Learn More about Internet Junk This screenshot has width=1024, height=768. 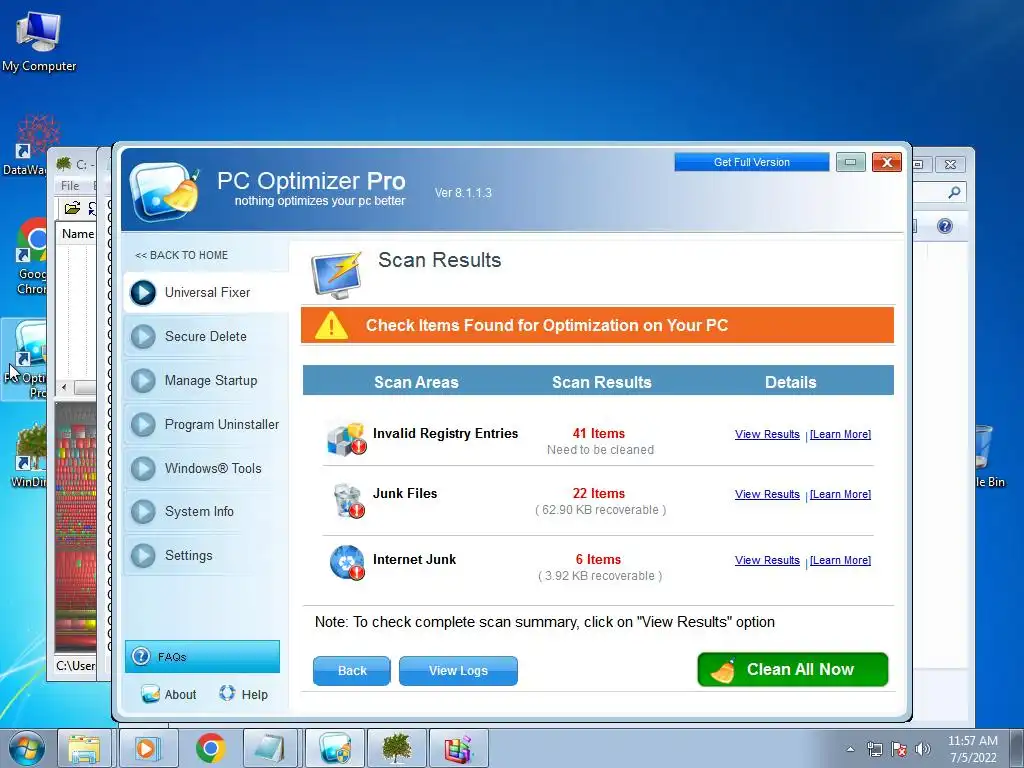click(x=840, y=560)
